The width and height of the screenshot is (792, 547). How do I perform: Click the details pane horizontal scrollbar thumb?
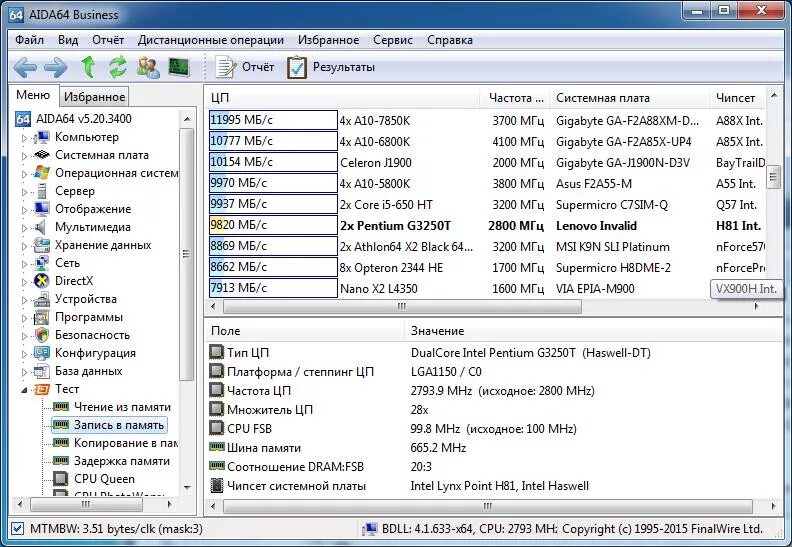487,506
